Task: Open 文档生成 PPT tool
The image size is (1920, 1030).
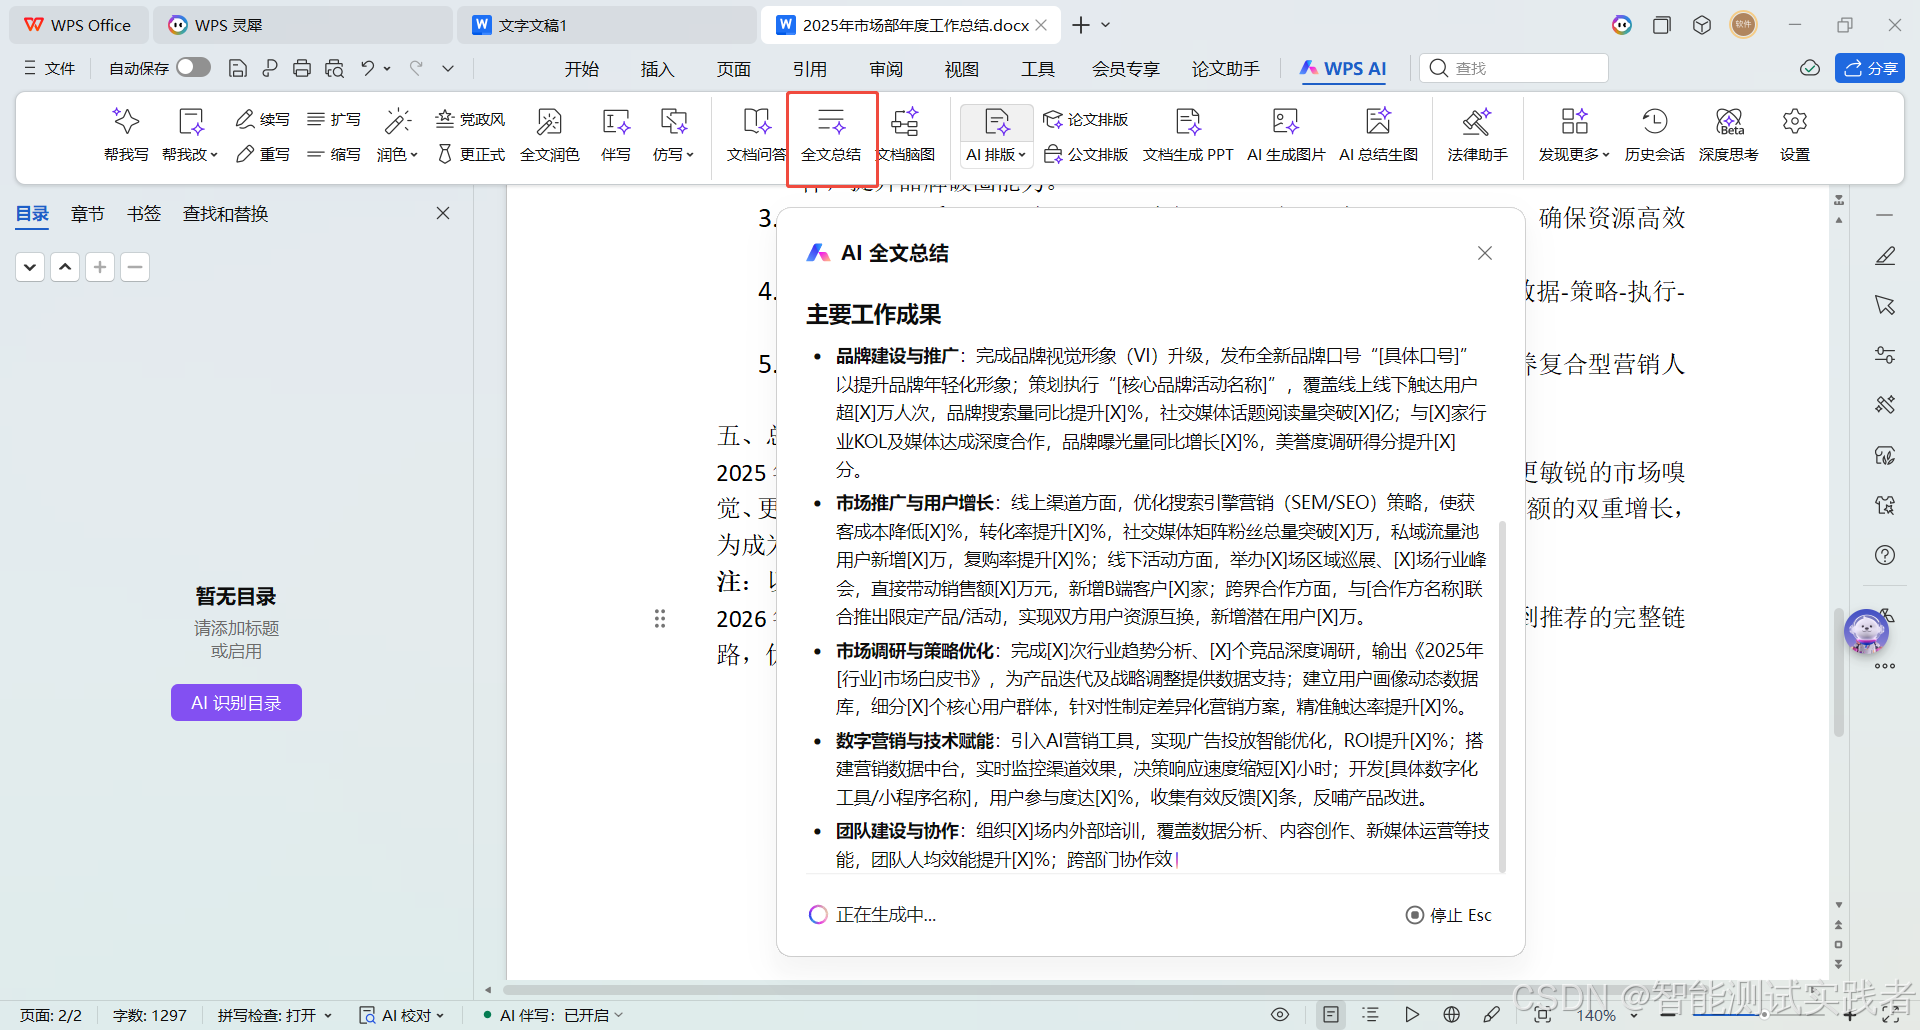Action: [1188, 135]
